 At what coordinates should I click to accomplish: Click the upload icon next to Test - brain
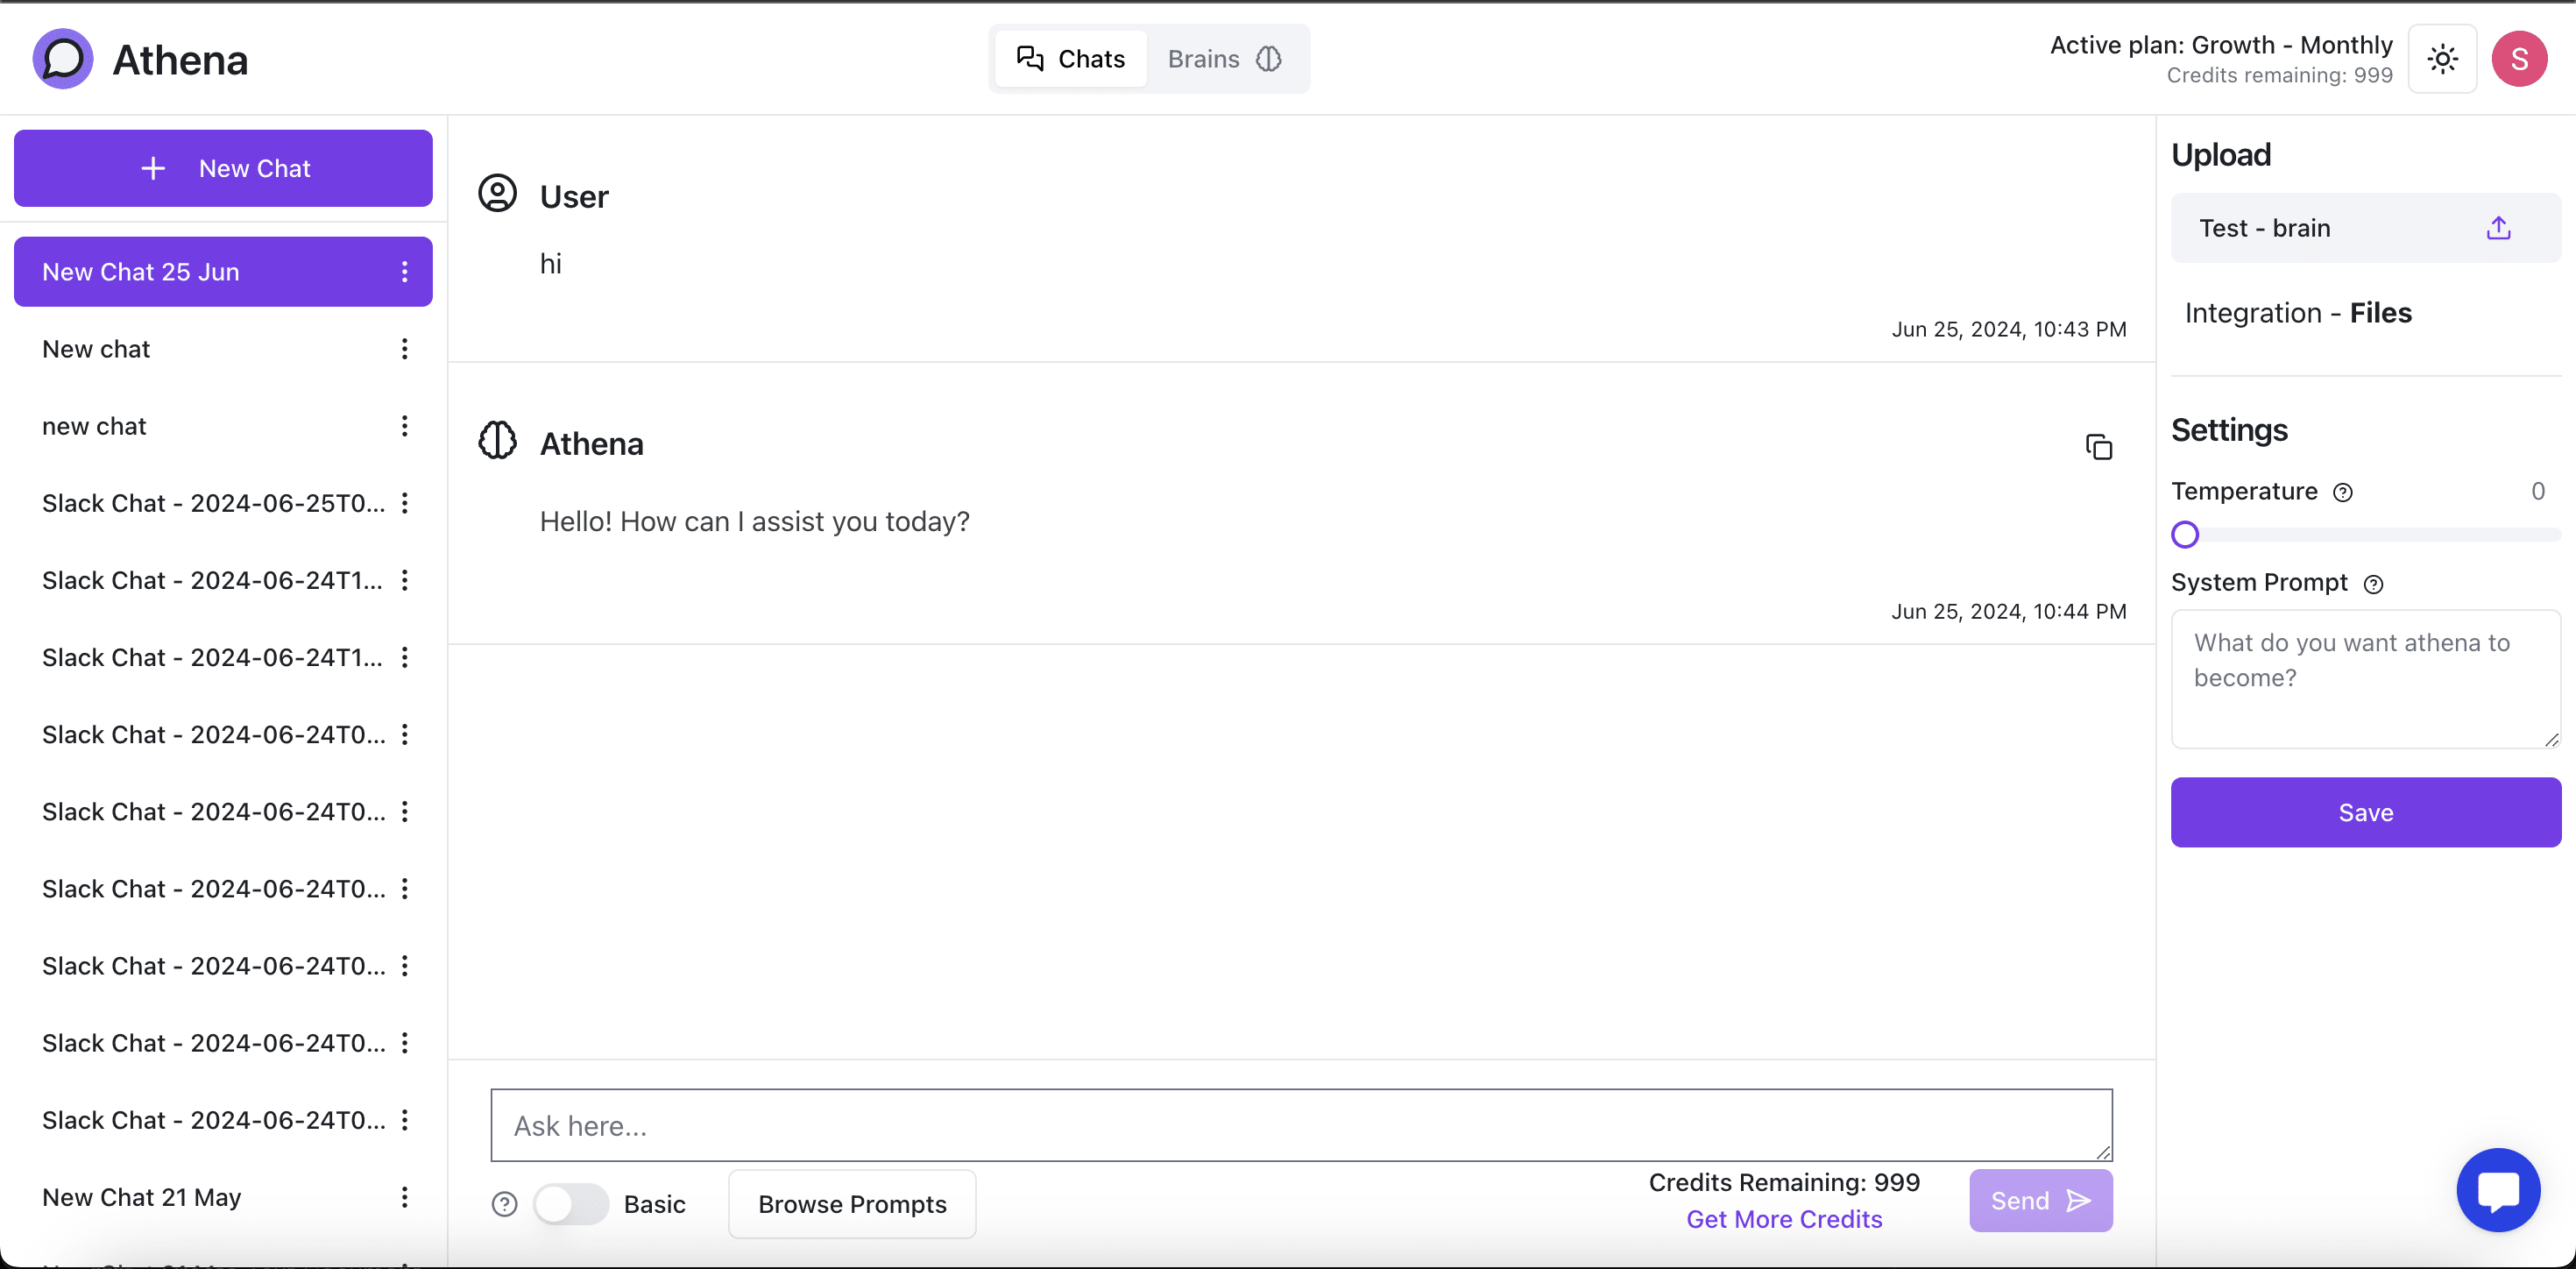pyautogui.click(x=2498, y=228)
